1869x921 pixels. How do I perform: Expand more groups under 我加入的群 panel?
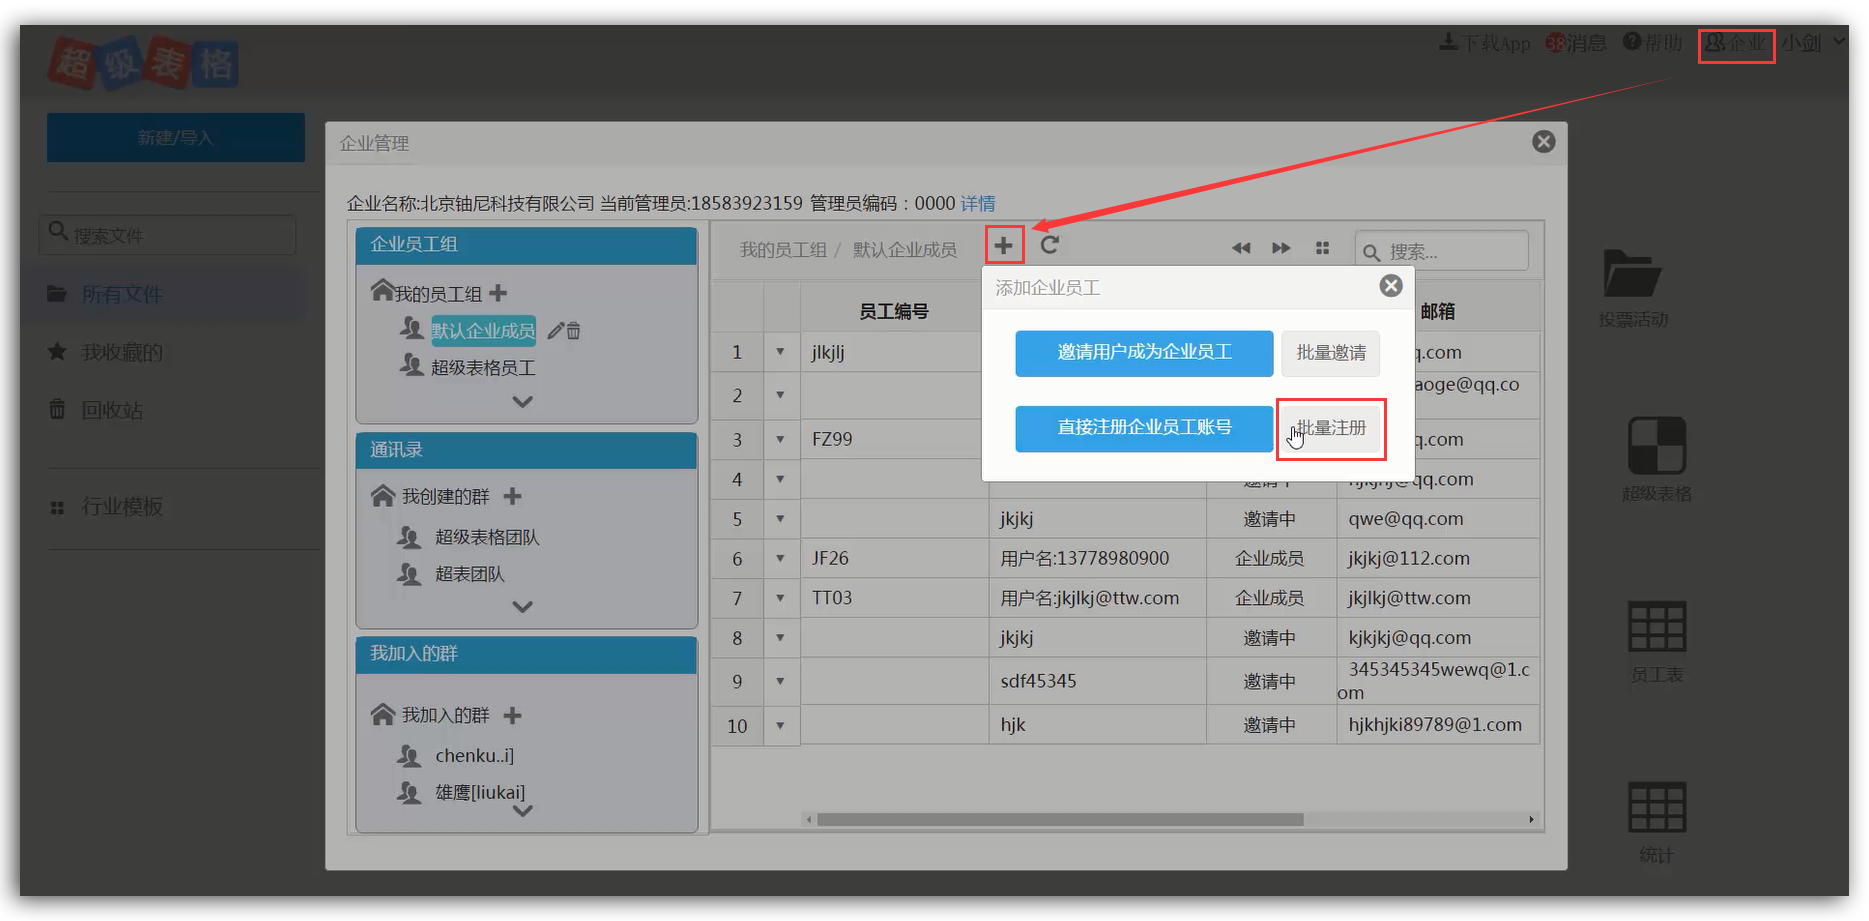522,812
